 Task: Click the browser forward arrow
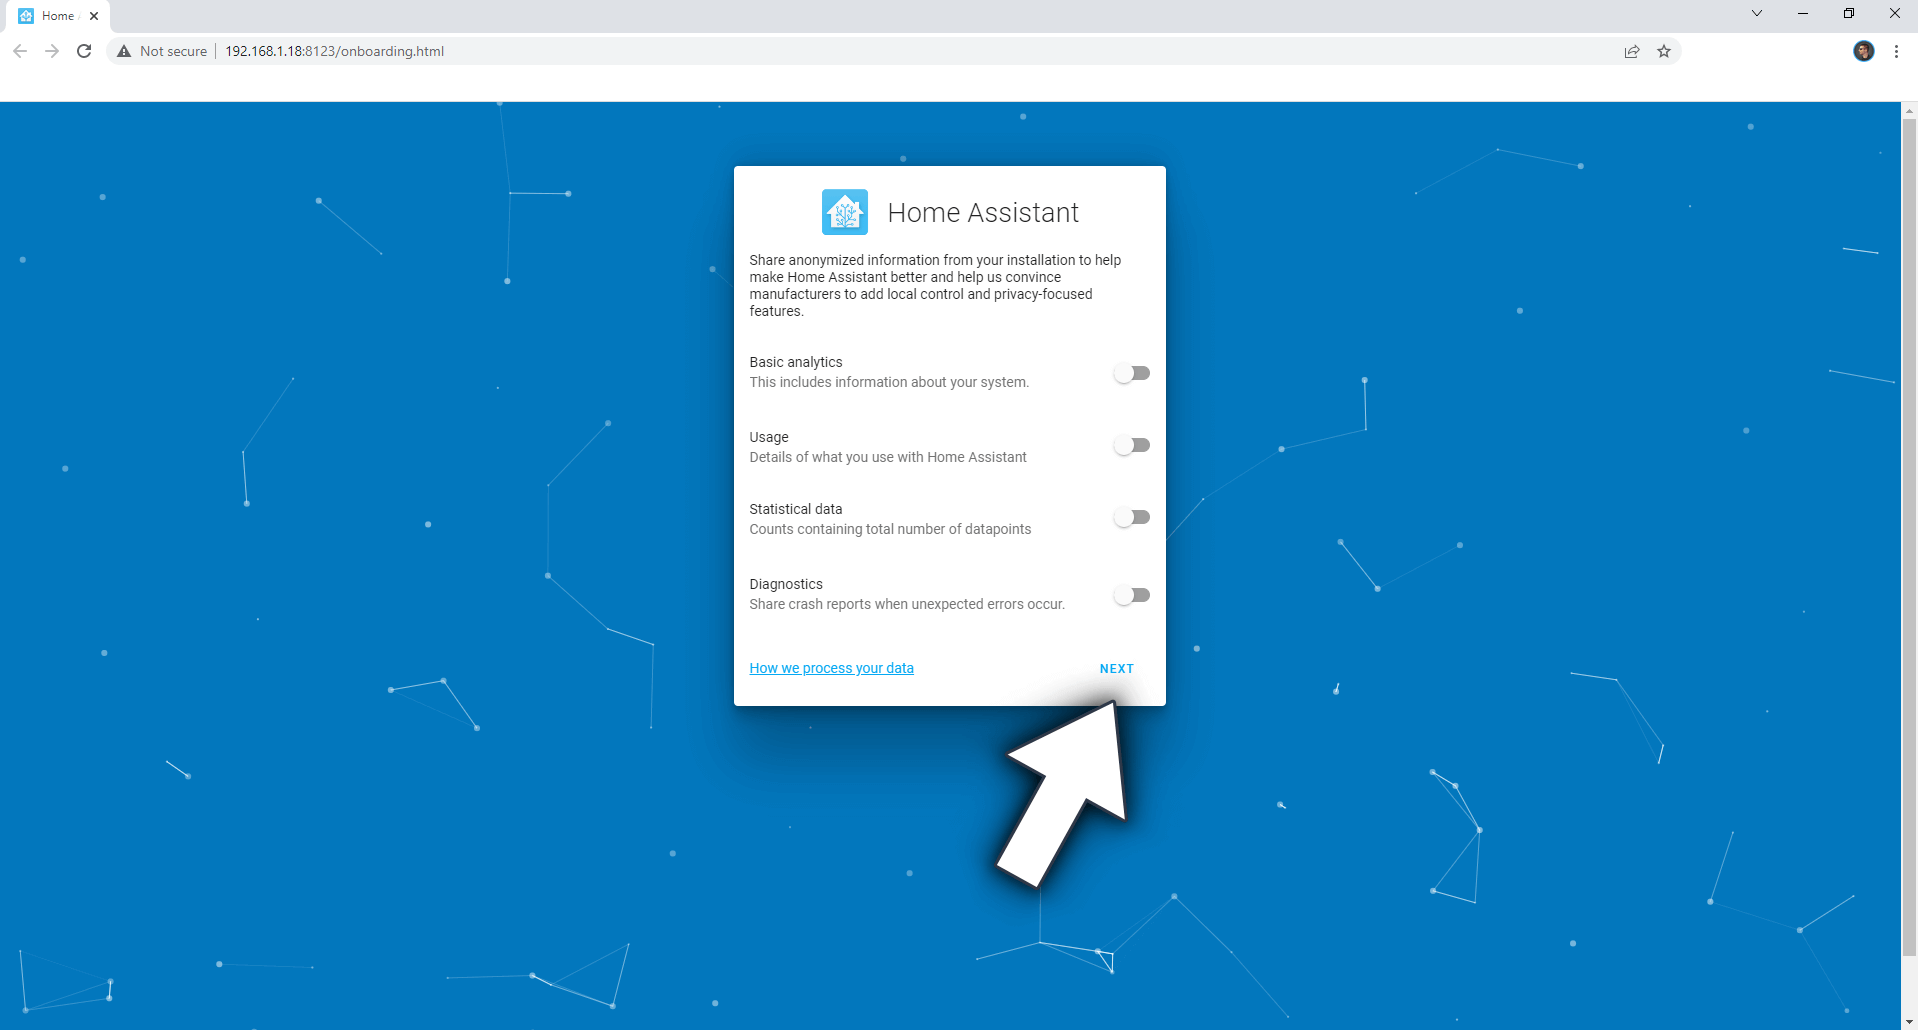52,51
